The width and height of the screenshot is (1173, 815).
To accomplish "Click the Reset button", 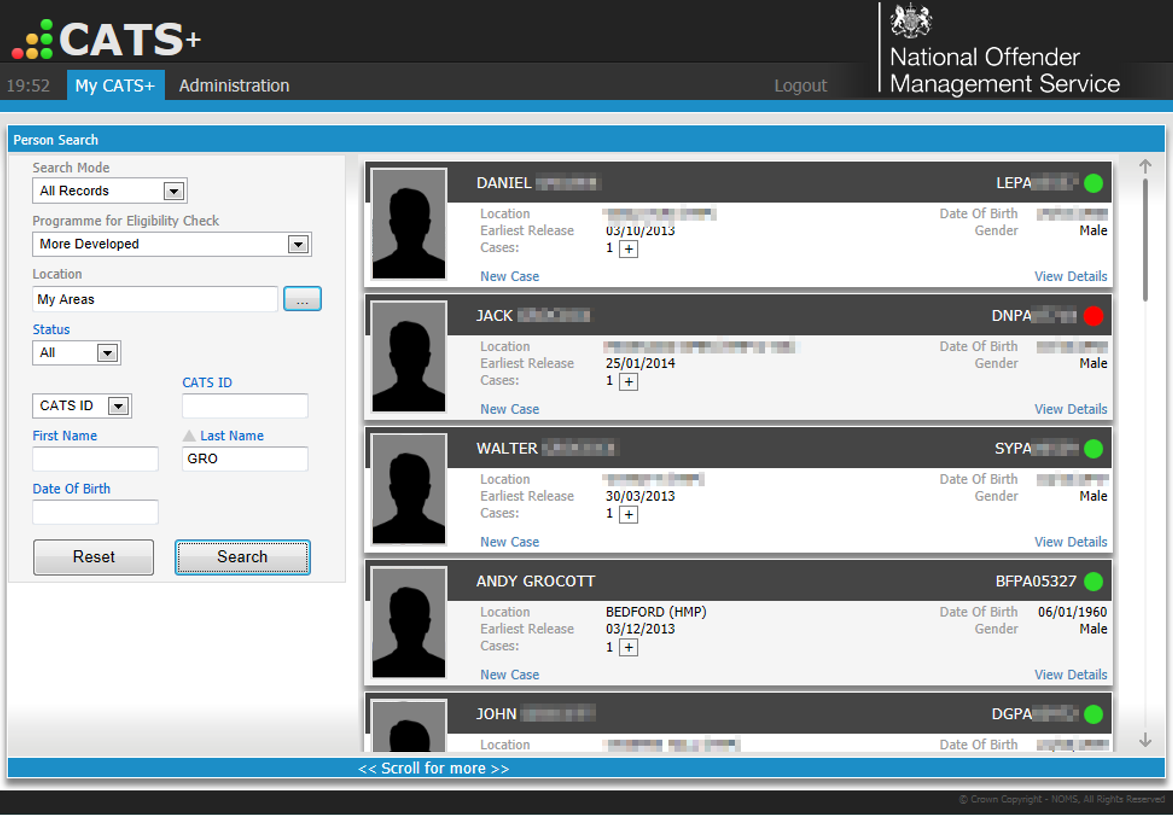I will tap(94, 557).
